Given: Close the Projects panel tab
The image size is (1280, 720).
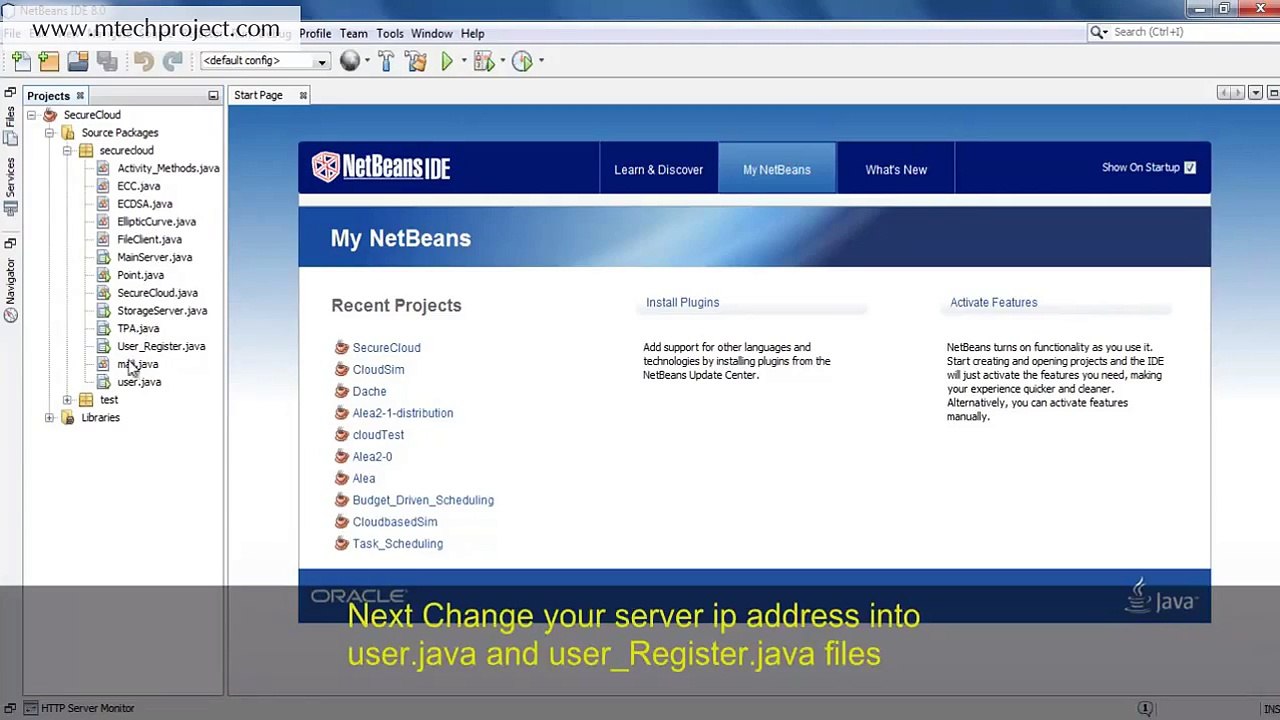Looking at the screenshot, I should point(80,96).
